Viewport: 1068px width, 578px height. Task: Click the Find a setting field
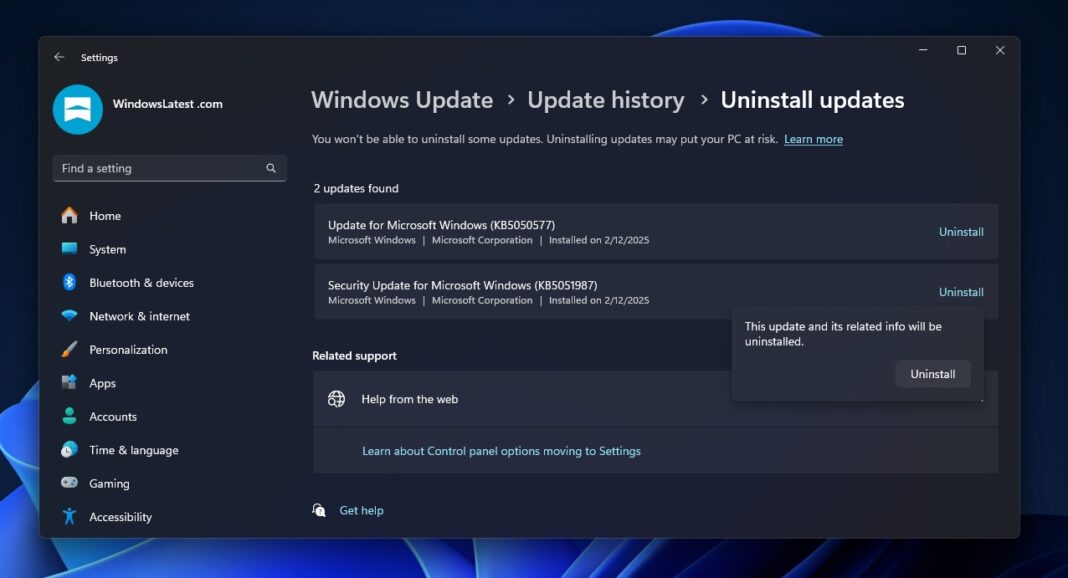coord(160,168)
